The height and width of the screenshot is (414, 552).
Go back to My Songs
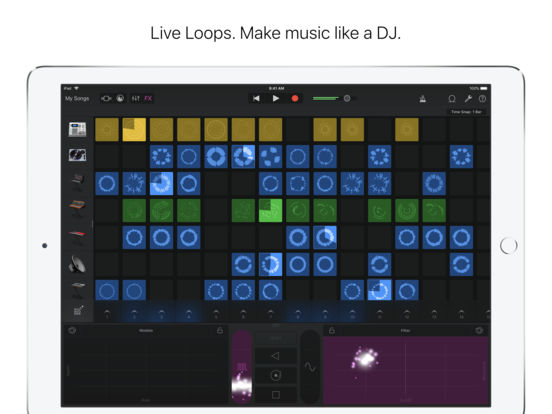tap(77, 99)
